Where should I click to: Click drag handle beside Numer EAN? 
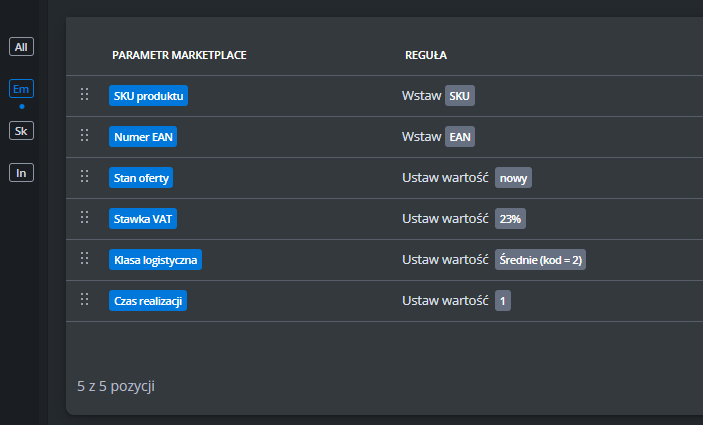85,136
